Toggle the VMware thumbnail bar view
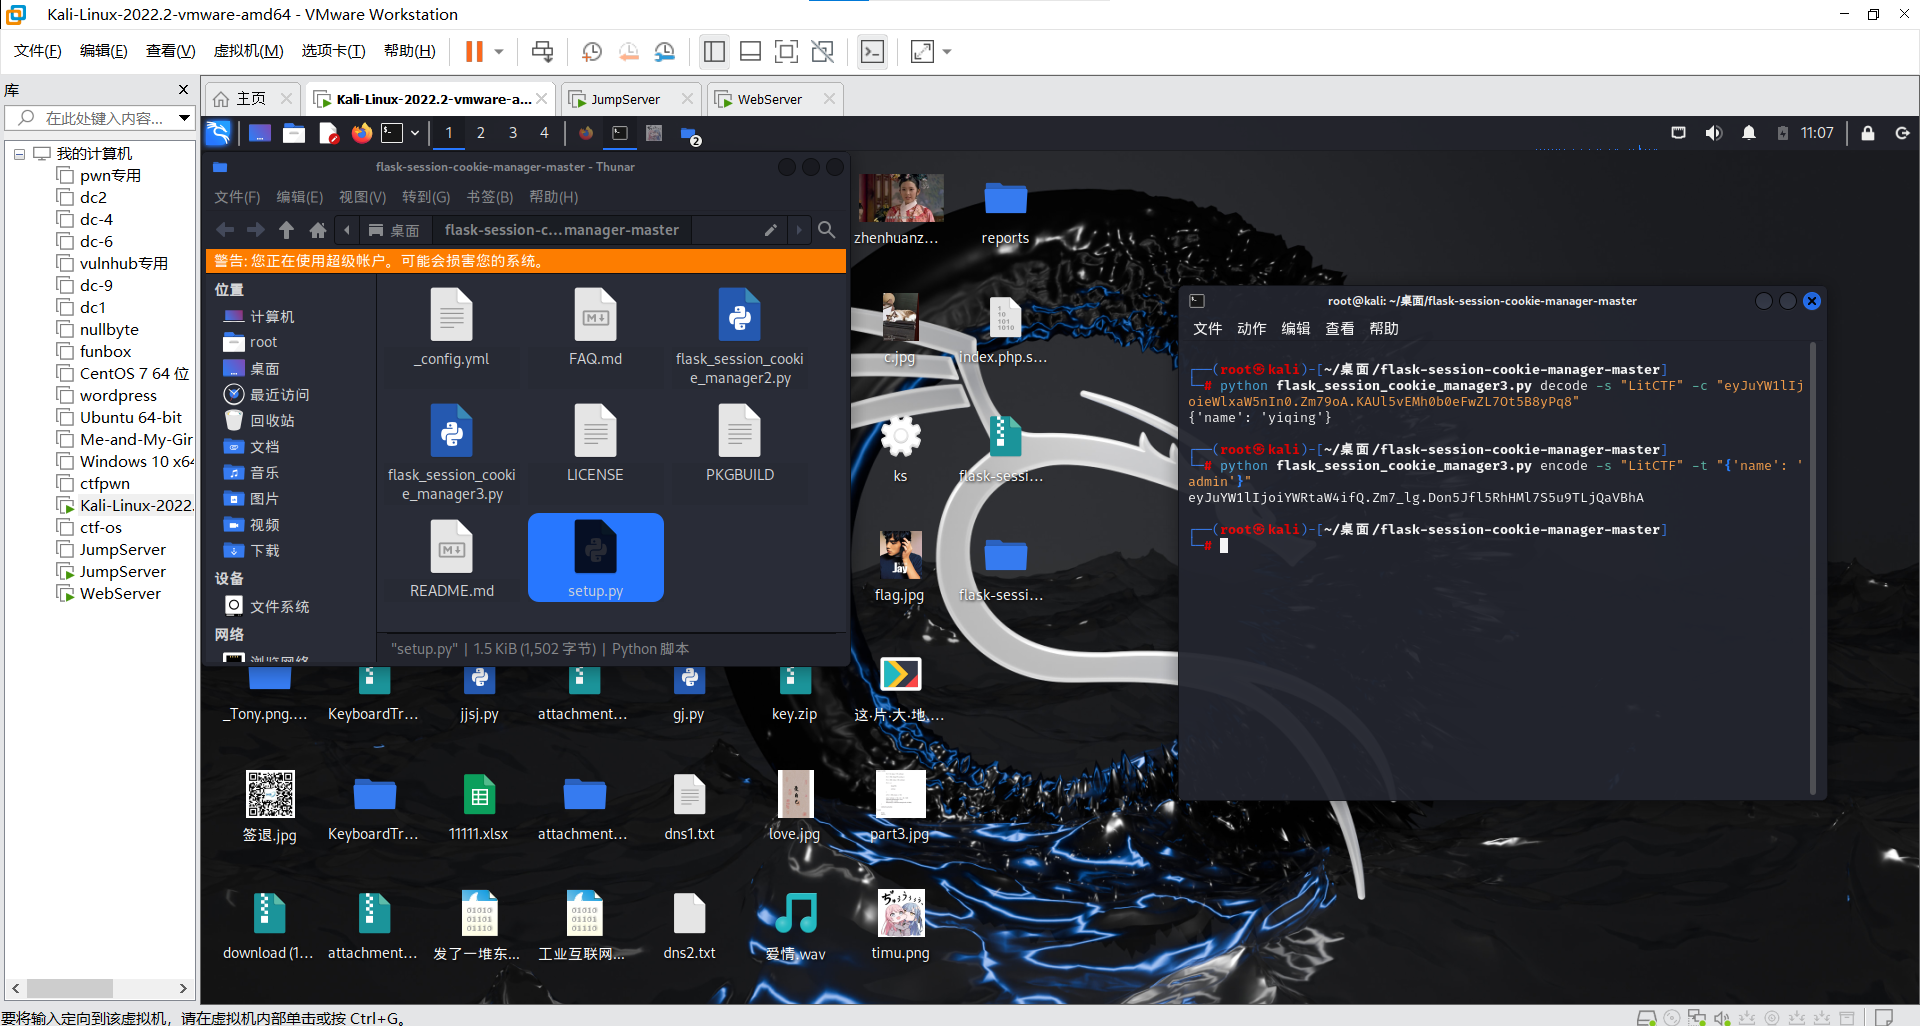This screenshot has height=1026, width=1920. tap(750, 51)
